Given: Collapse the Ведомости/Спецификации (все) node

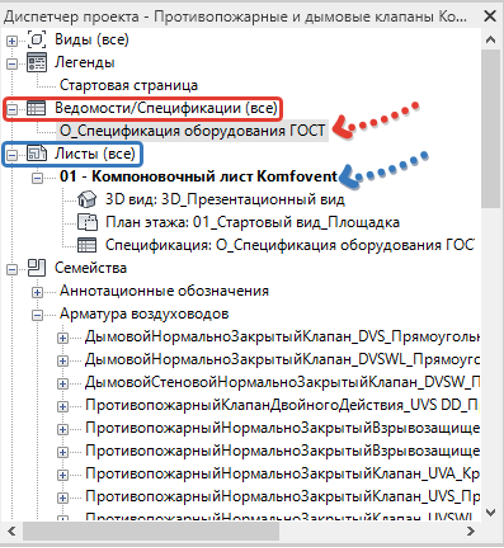Looking at the screenshot, I should point(12,109).
